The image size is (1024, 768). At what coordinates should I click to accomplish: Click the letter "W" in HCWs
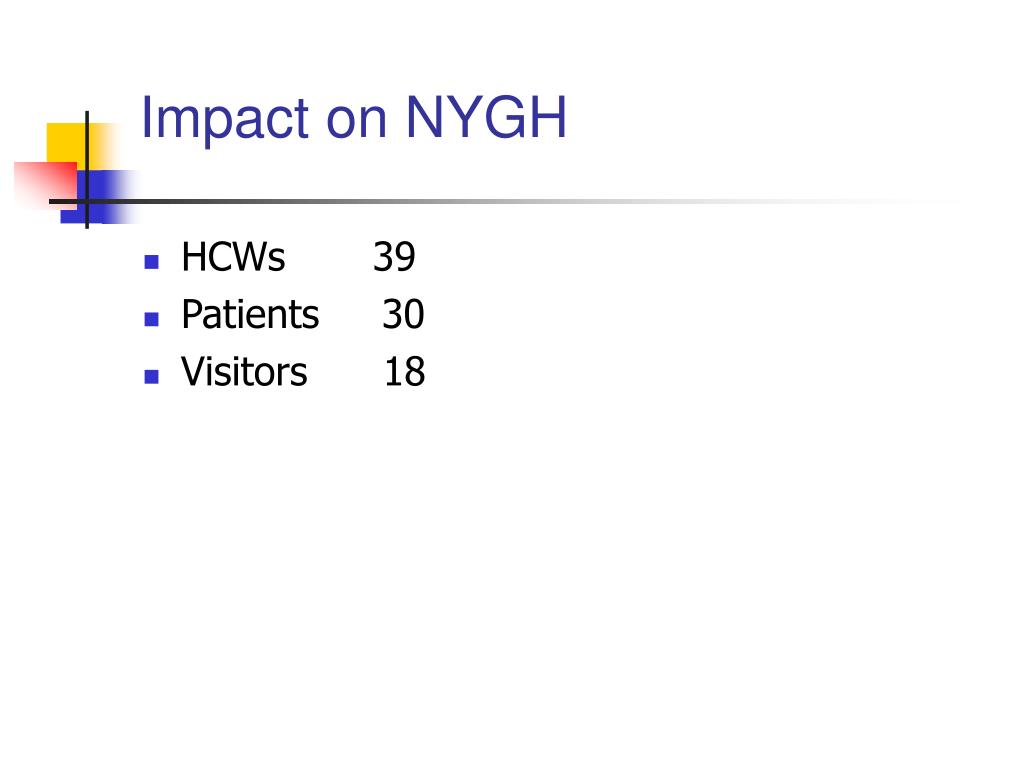click(248, 257)
